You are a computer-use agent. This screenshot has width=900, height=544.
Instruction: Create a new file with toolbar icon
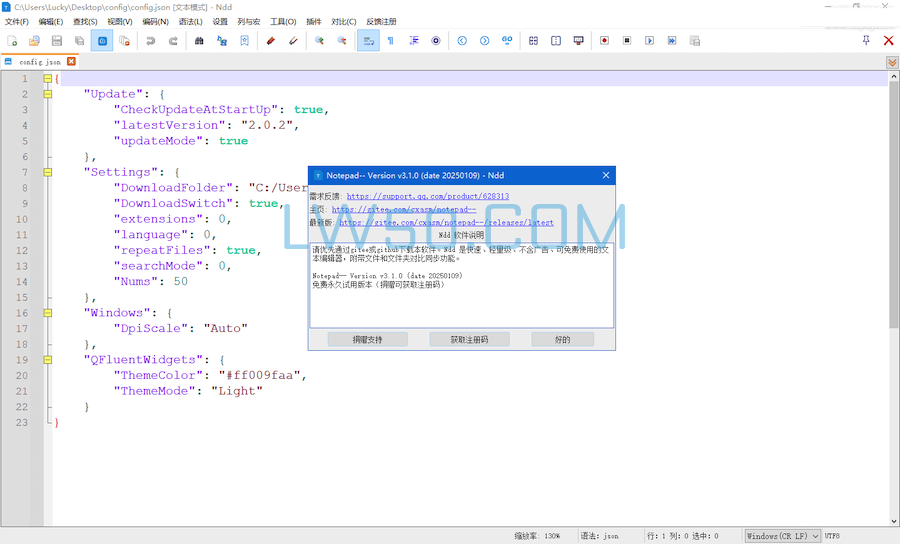(x=12, y=41)
